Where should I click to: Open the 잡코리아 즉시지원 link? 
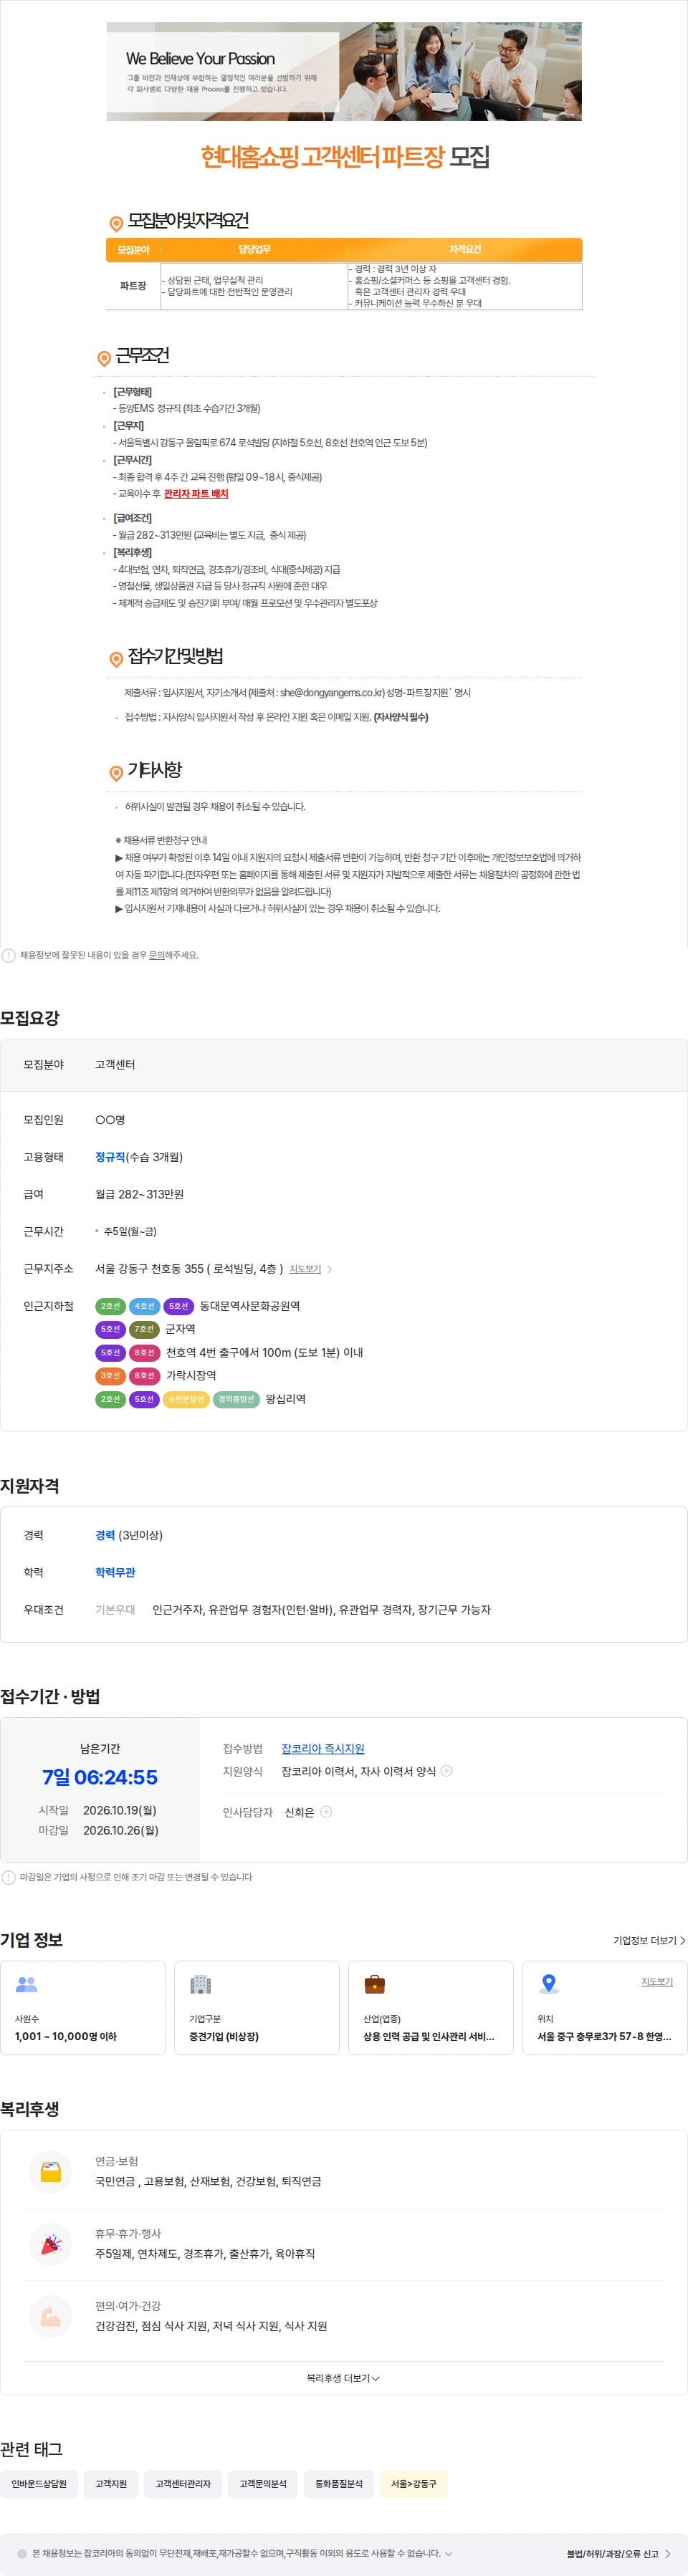click(x=323, y=1749)
